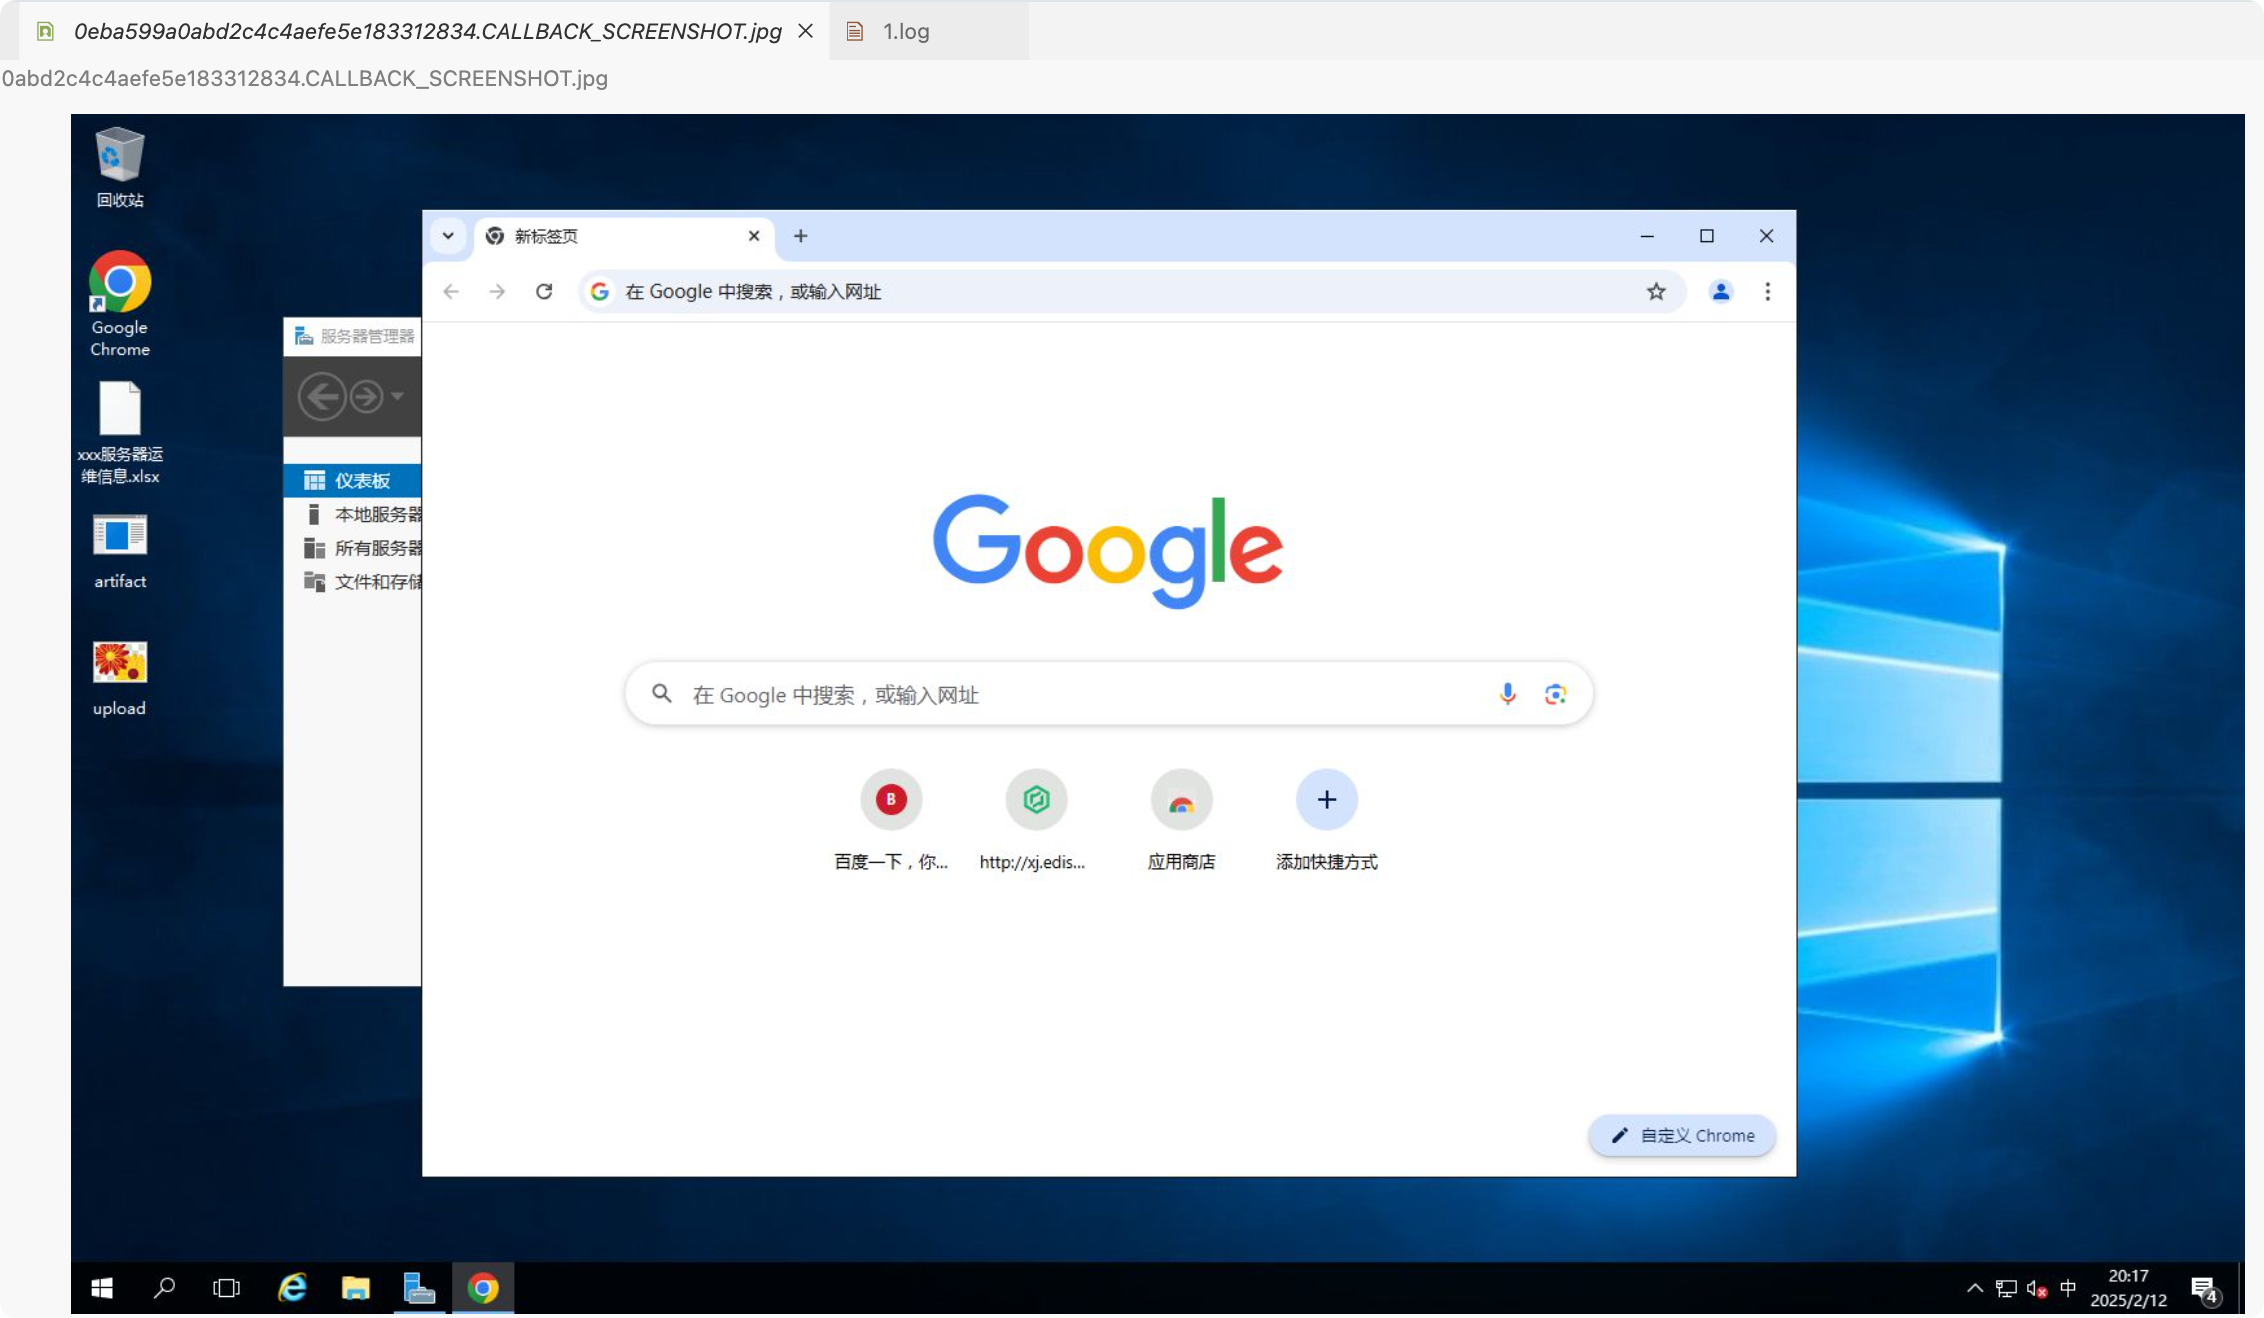Click the Google search box on the page

click(x=1108, y=694)
